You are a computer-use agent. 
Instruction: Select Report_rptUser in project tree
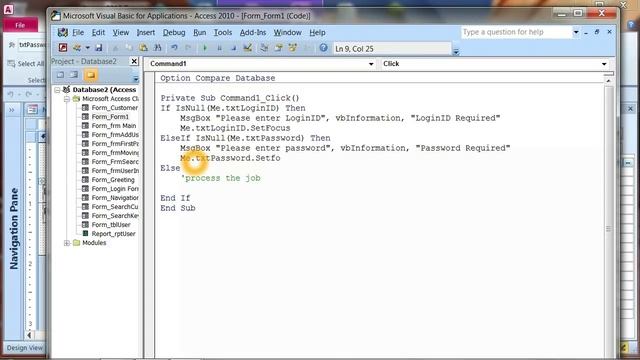(x=113, y=233)
